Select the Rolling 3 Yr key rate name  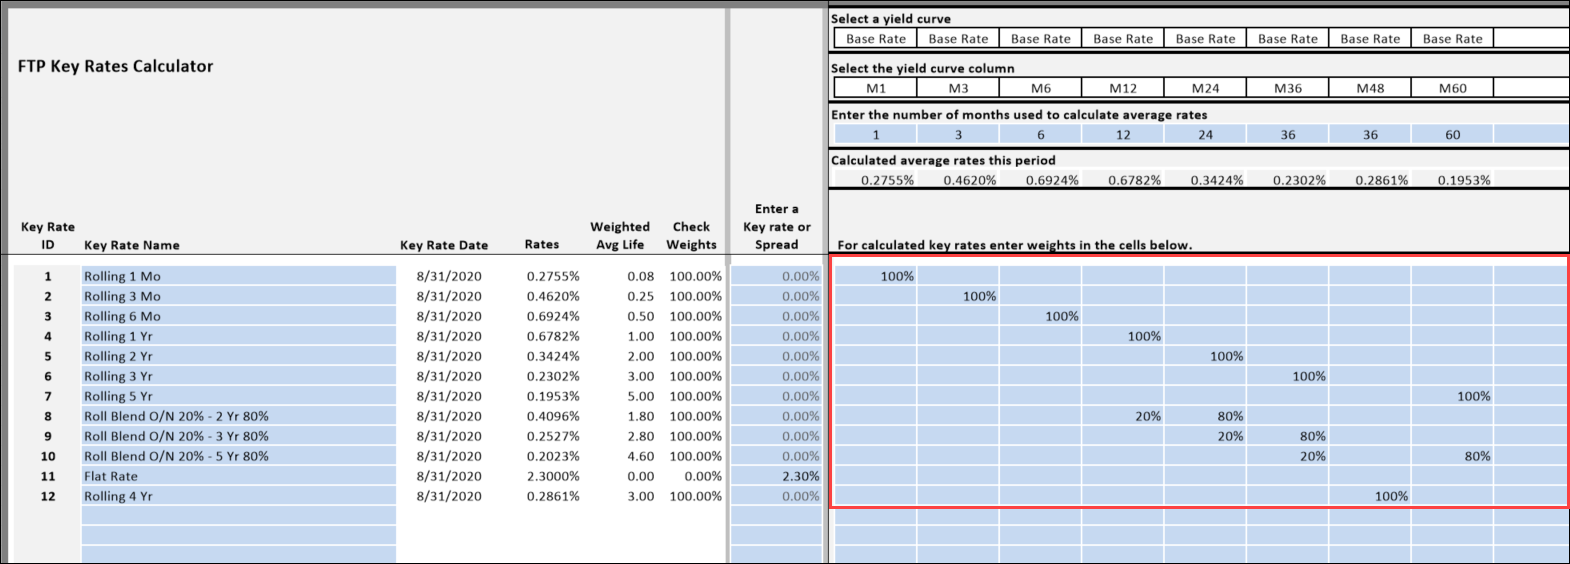[239, 376]
